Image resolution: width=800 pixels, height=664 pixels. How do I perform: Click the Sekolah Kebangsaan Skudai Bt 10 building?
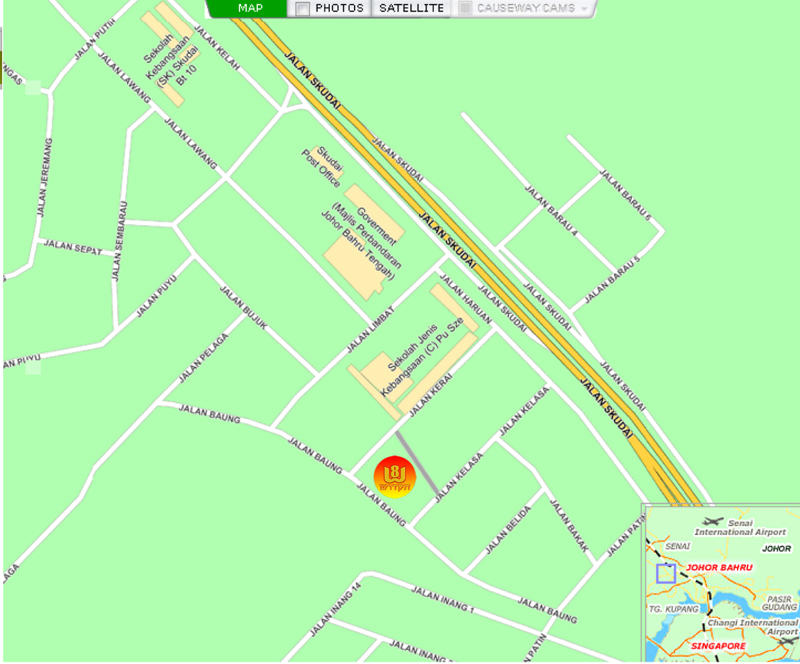point(170,54)
